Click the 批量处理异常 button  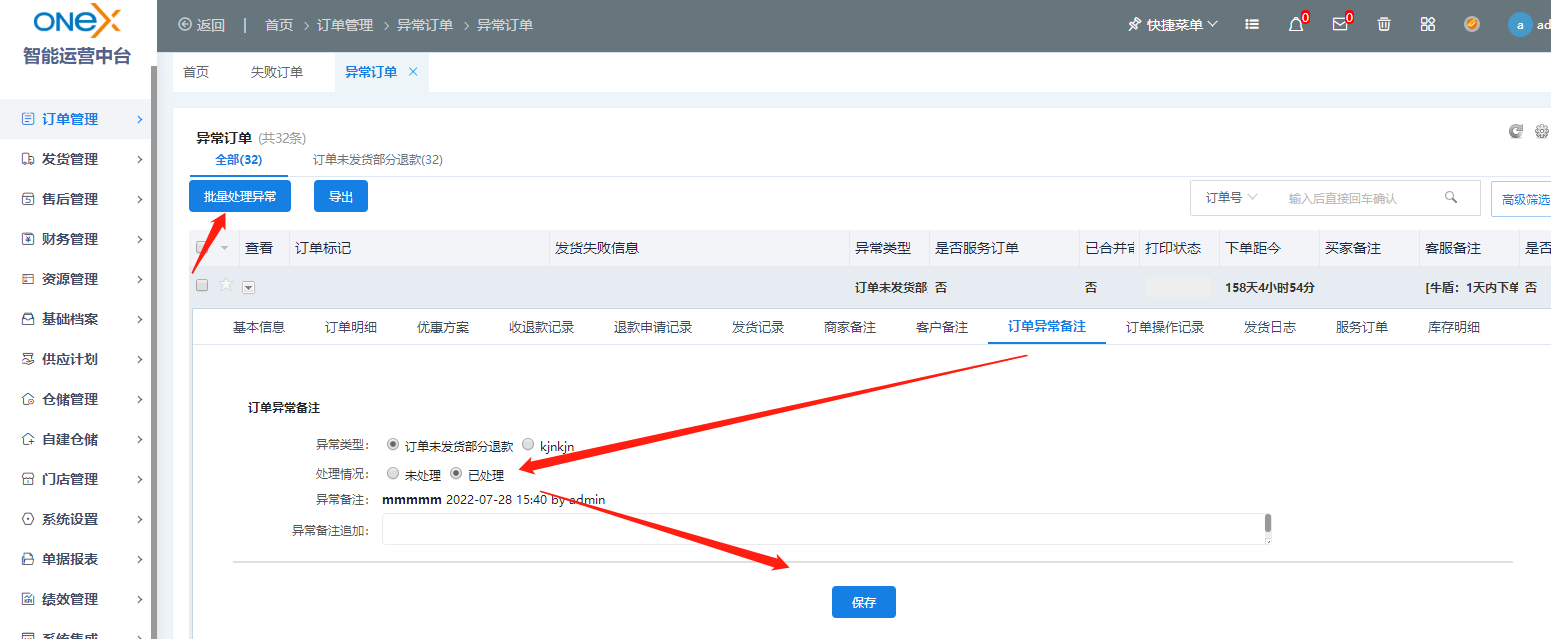click(x=240, y=197)
